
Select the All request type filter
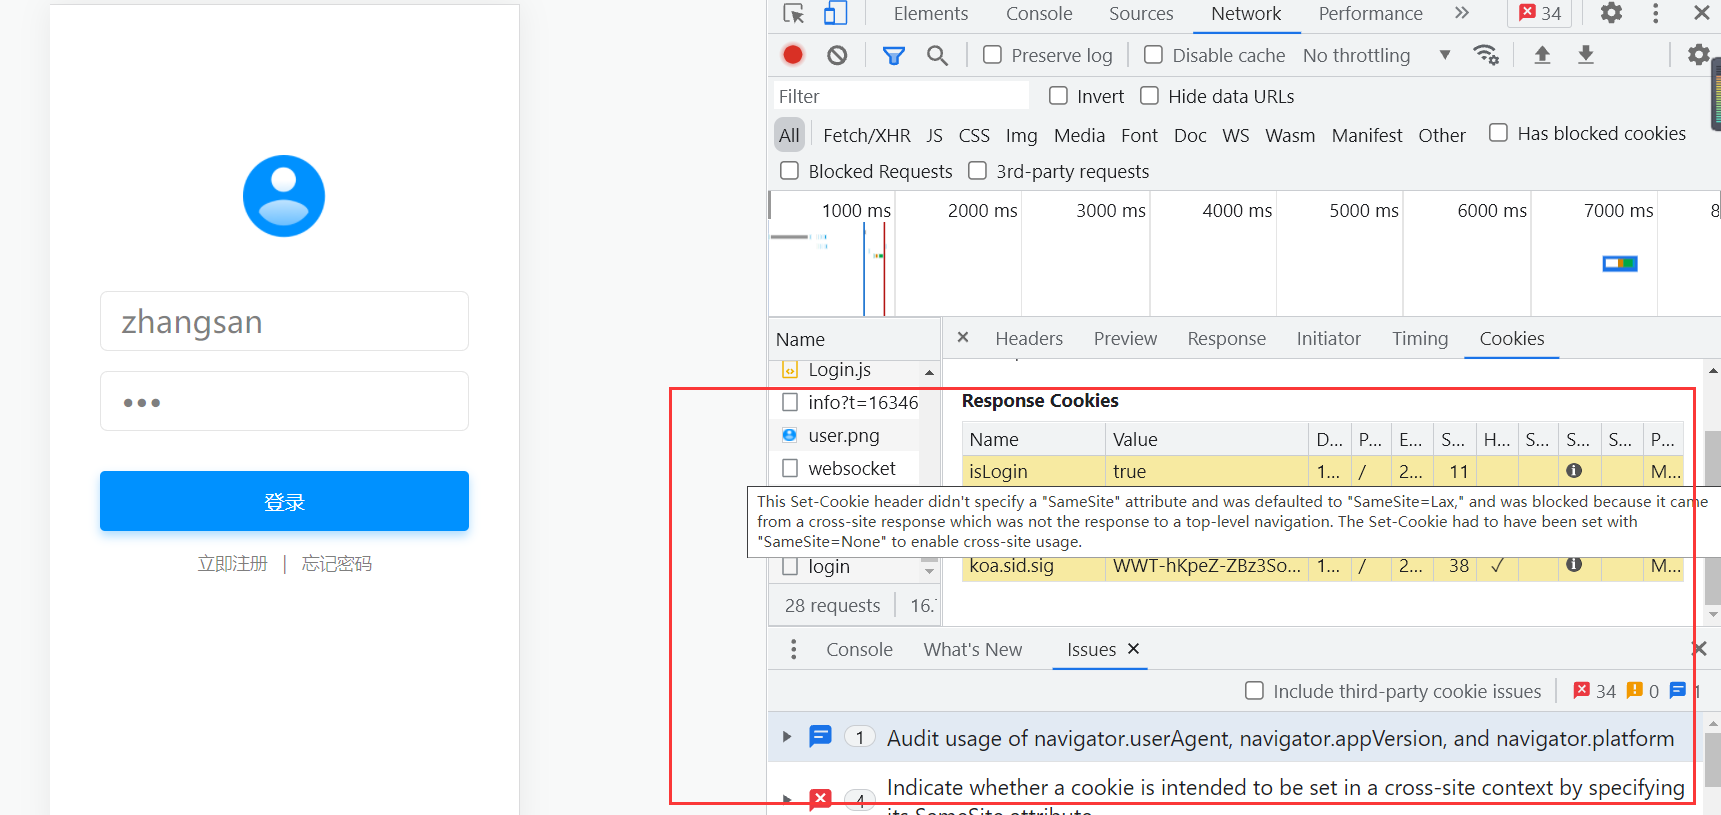coord(789,135)
